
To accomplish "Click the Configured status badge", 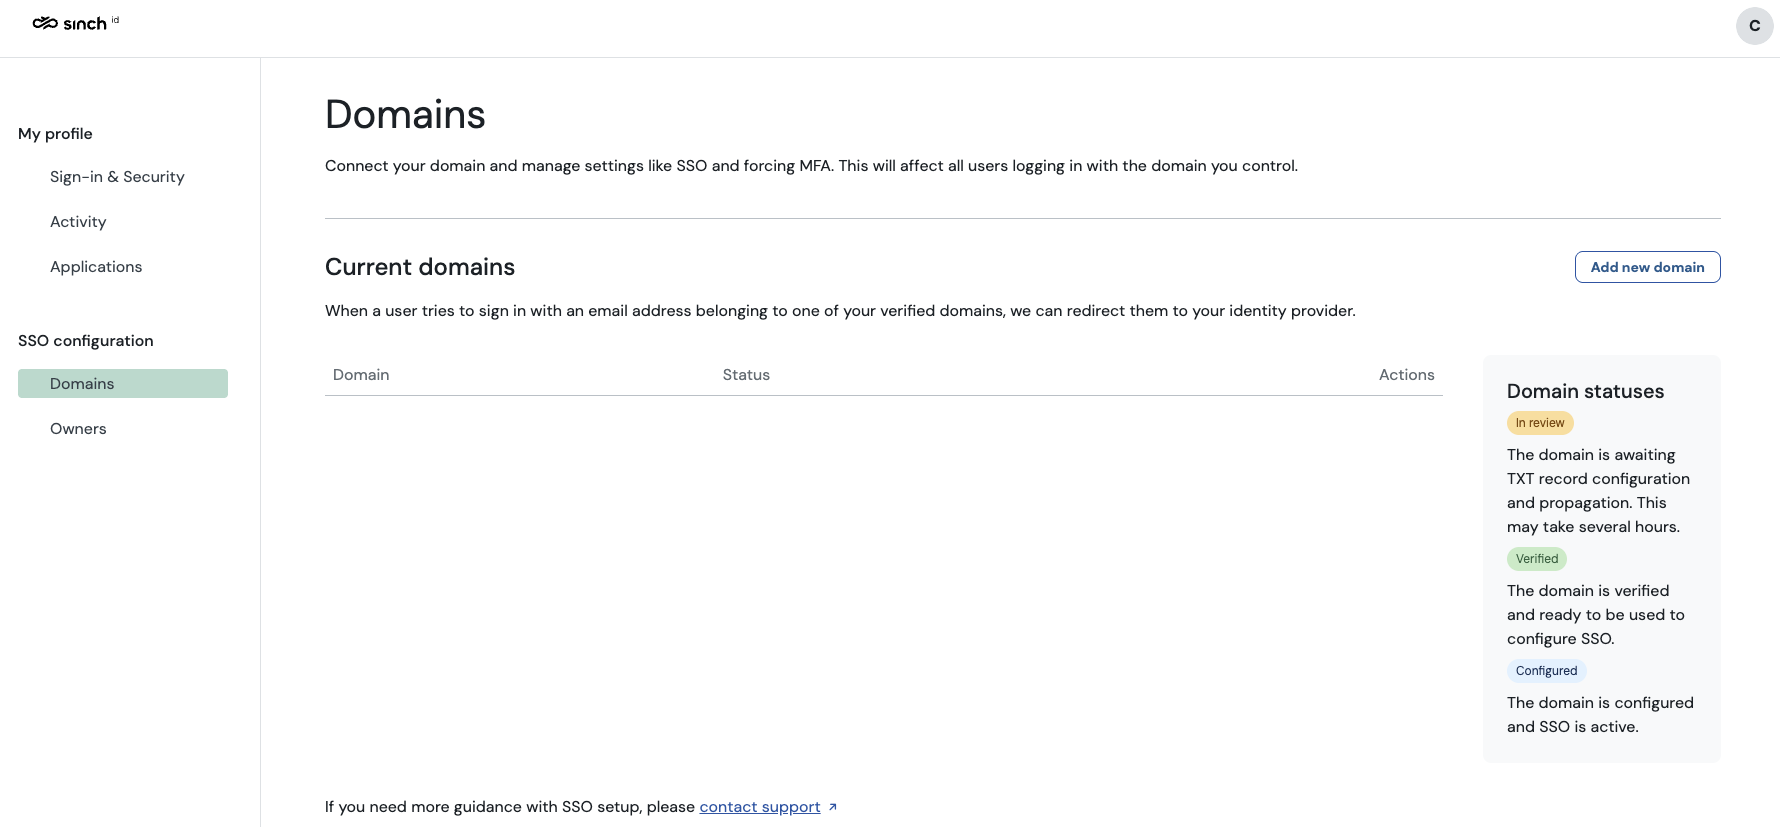I will tap(1546, 671).
